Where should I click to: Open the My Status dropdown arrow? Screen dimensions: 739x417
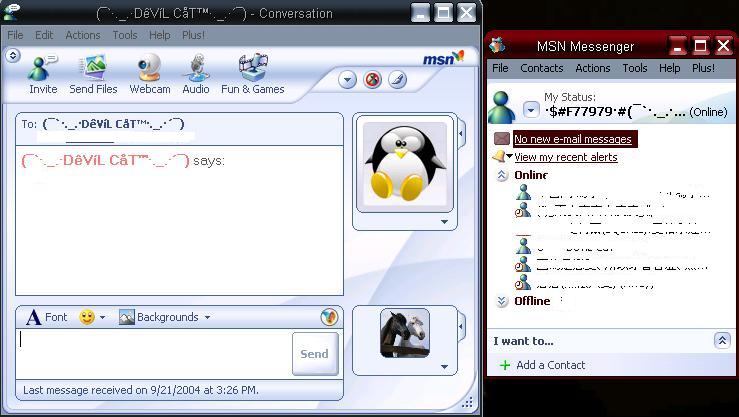click(531, 111)
